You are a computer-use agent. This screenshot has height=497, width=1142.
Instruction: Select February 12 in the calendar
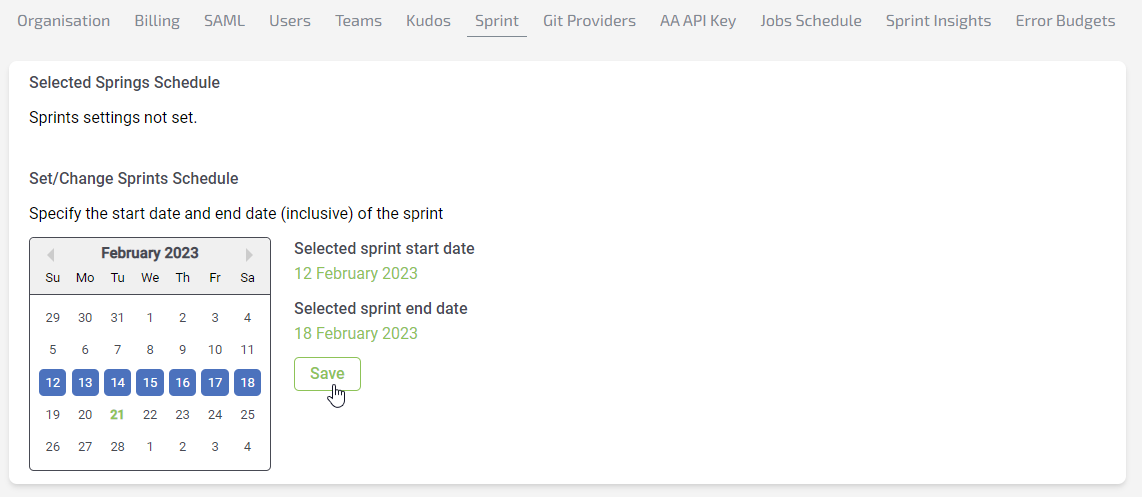click(53, 382)
